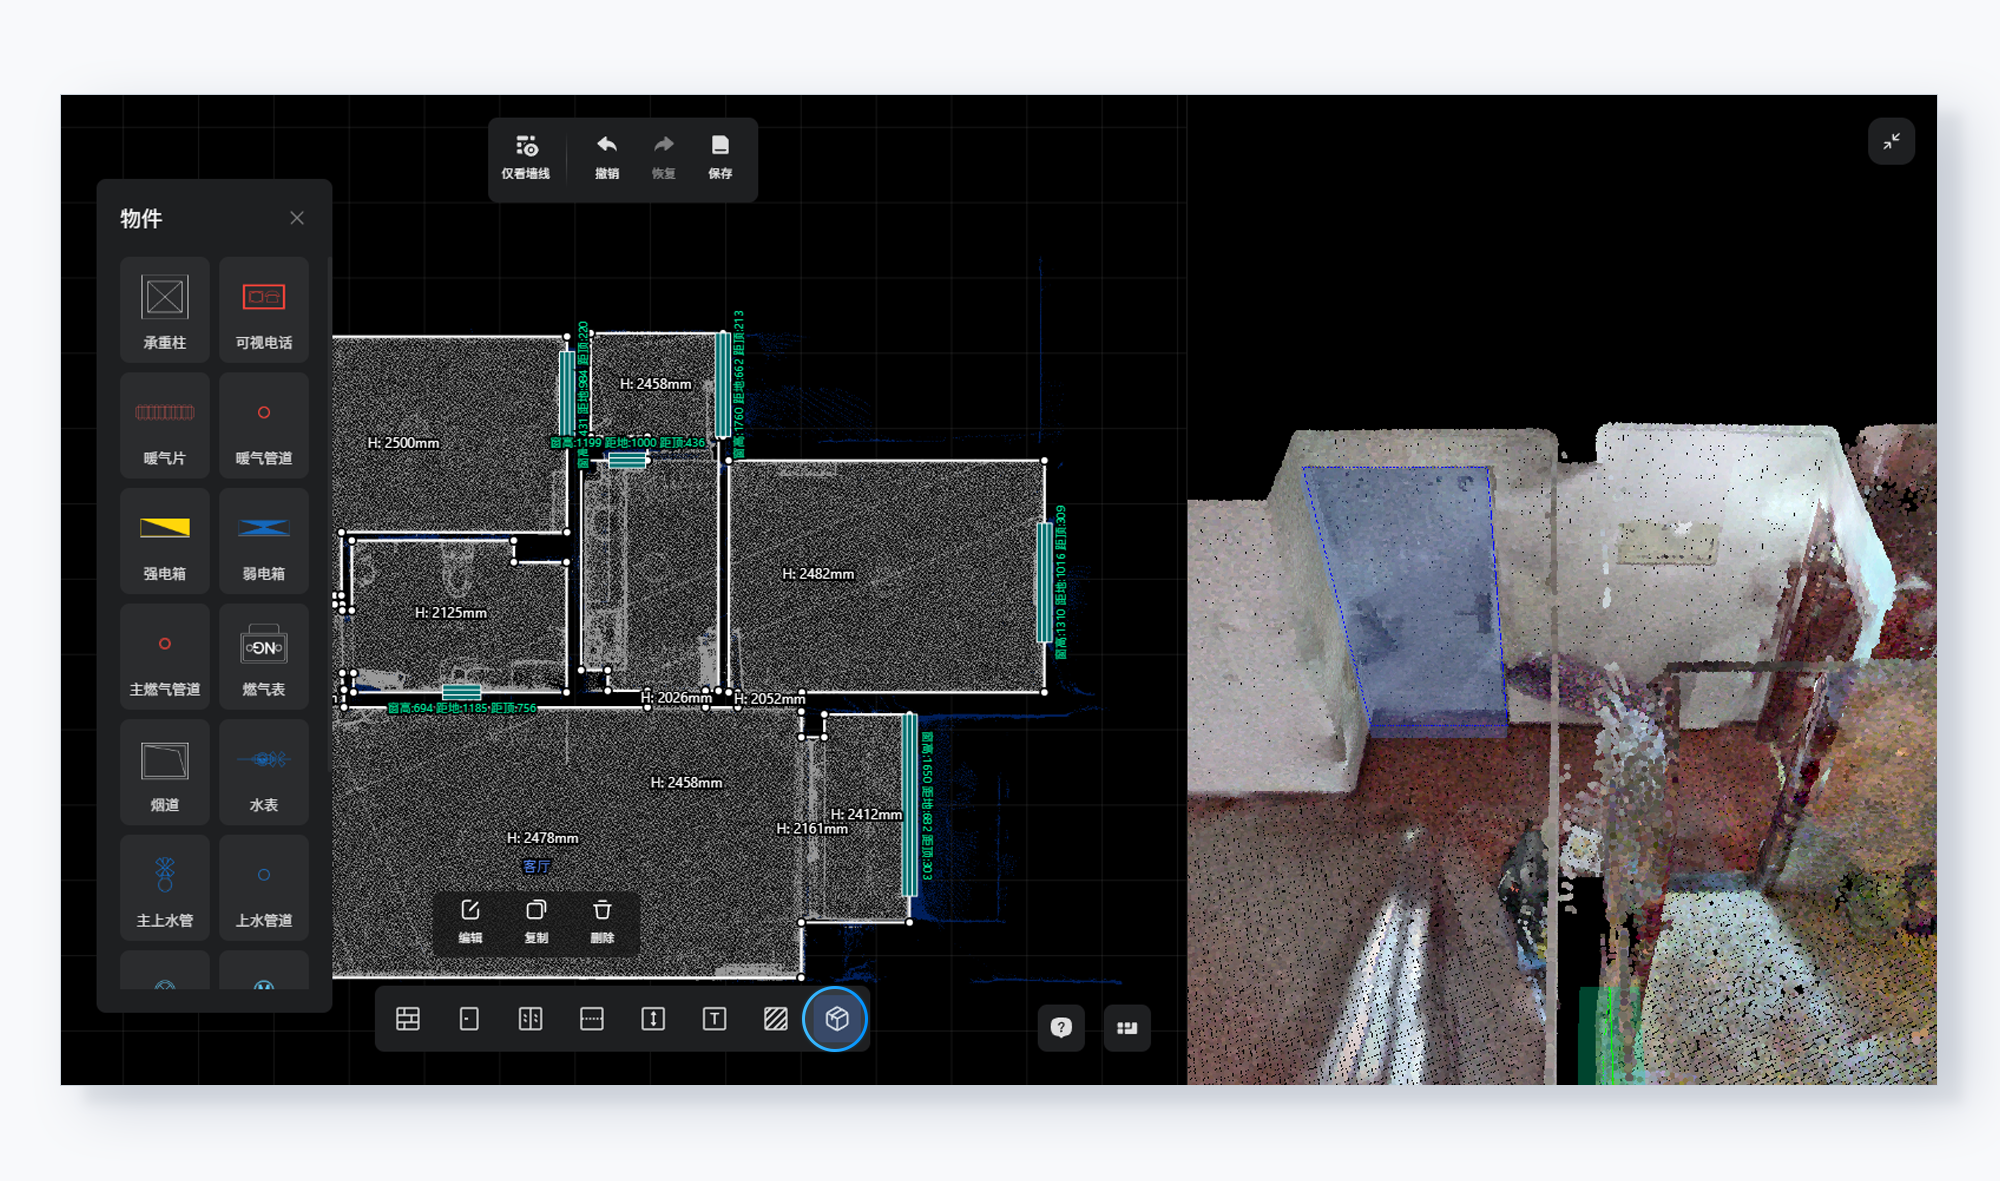The height and width of the screenshot is (1181, 2000).
Task: Choose the 主上水管 main water pipe object
Action: [165, 887]
